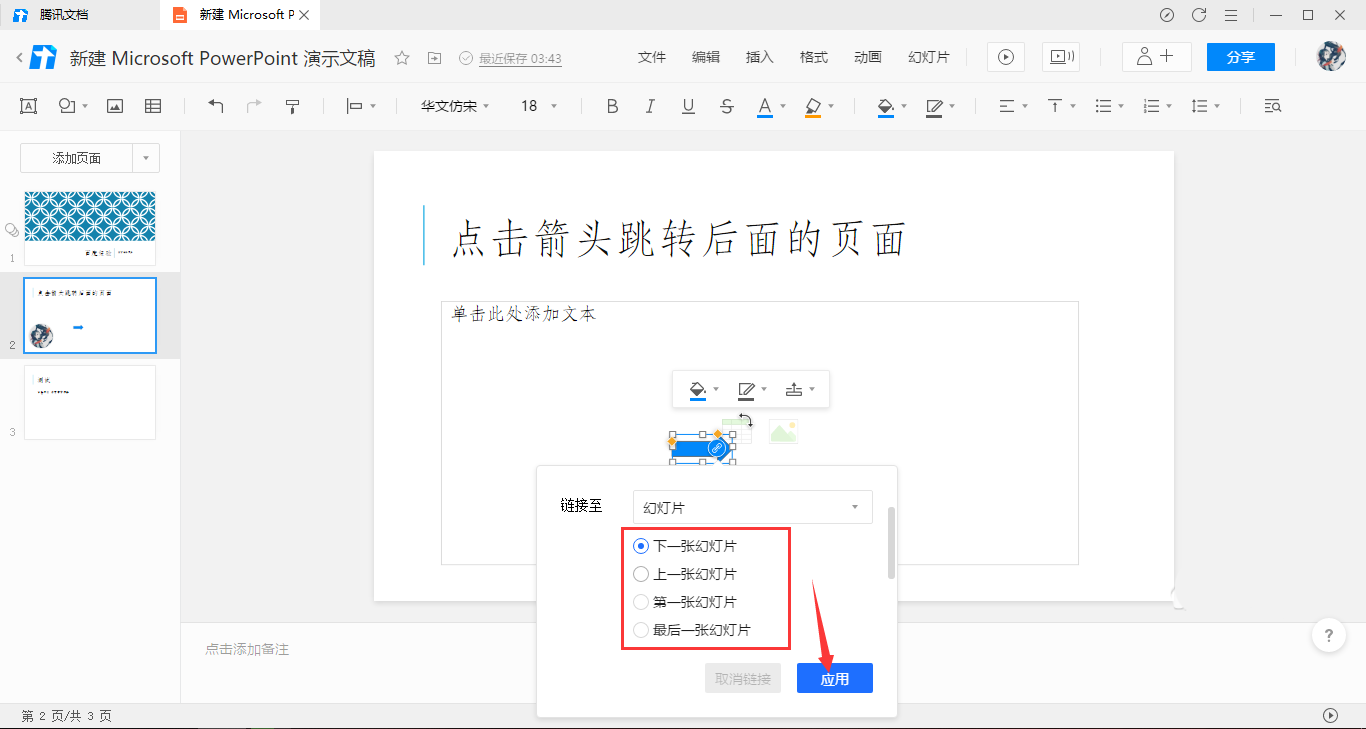The width and height of the screenshot is (1366, 729).
Task: Undo the last action
Action: 215,105
